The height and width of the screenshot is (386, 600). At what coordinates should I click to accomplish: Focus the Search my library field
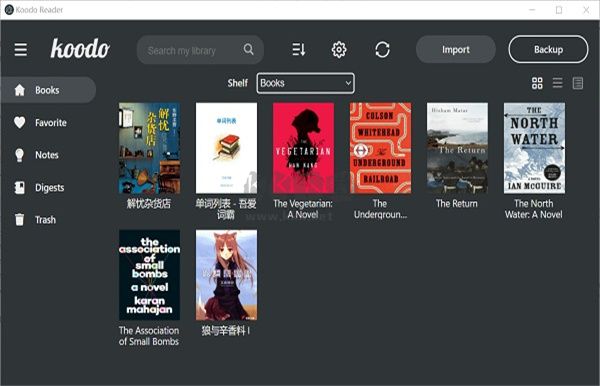(200, 50)
